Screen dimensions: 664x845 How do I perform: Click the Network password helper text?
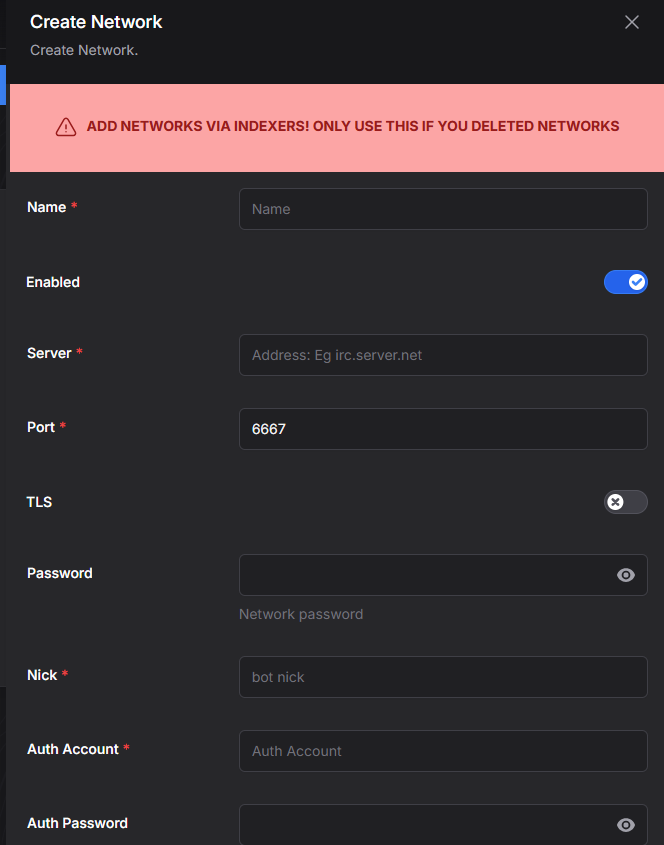301,614
